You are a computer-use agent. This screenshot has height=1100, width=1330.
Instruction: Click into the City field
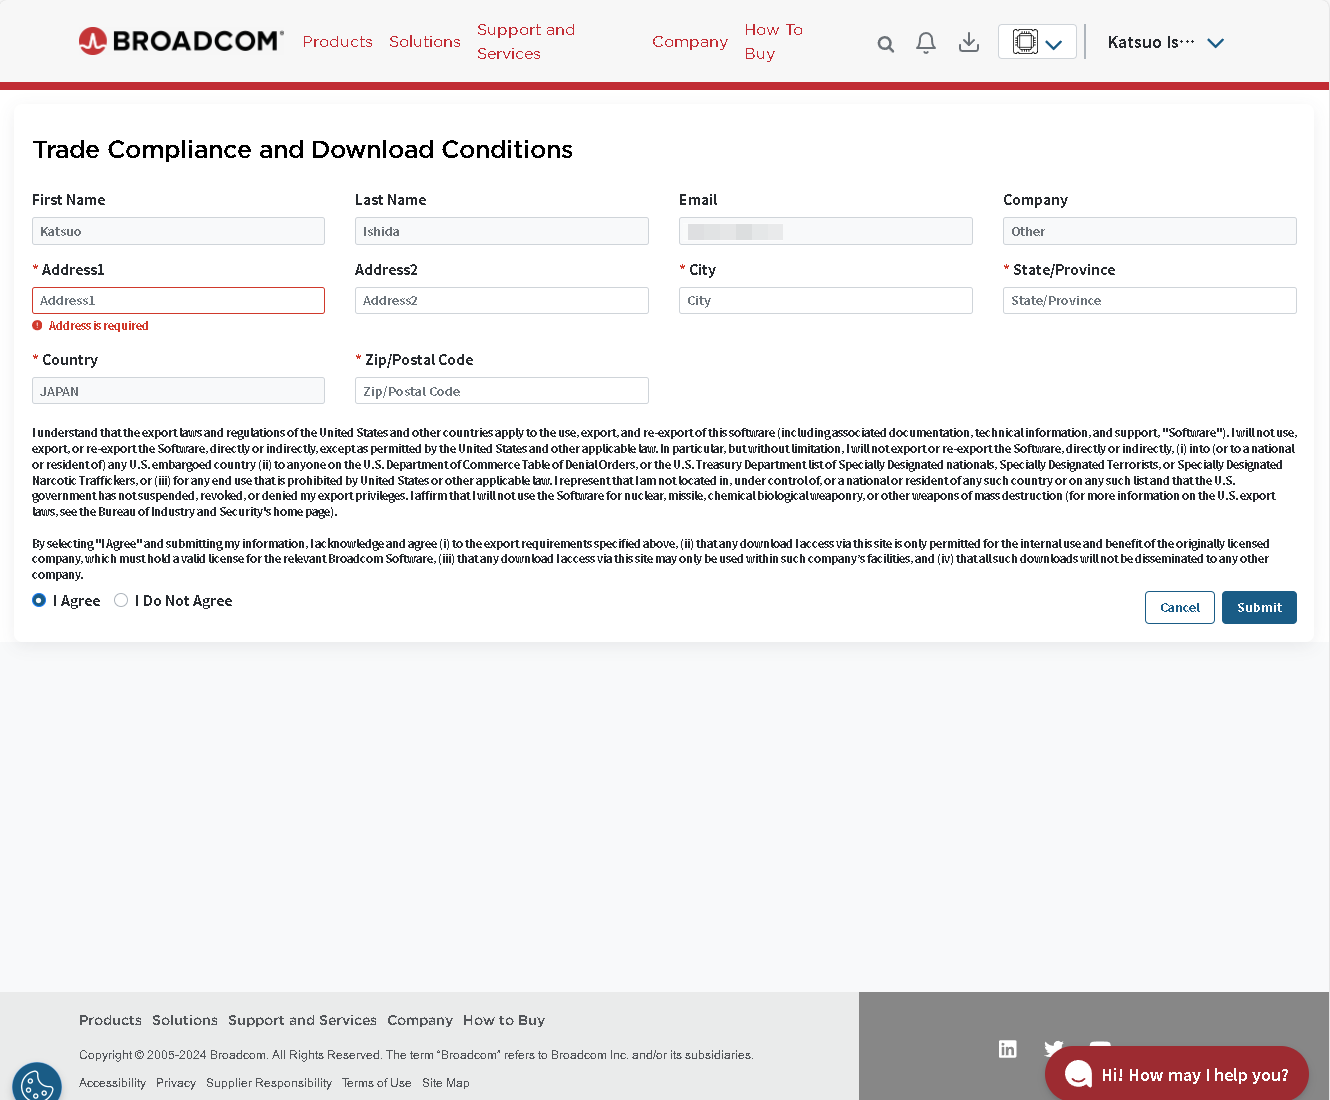[826, 300]
